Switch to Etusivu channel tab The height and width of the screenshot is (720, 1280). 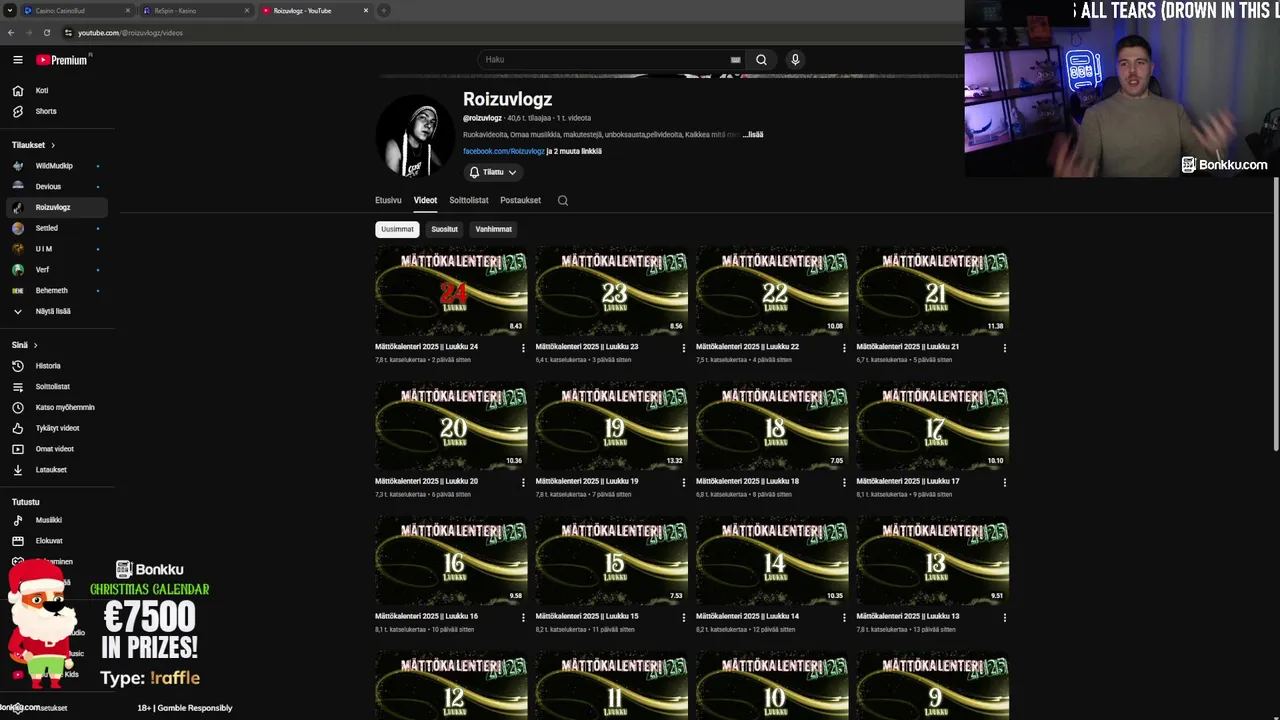388,200
